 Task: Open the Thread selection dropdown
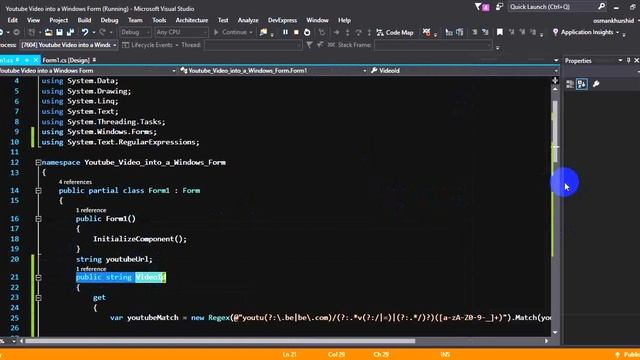(x=253, y=45)
